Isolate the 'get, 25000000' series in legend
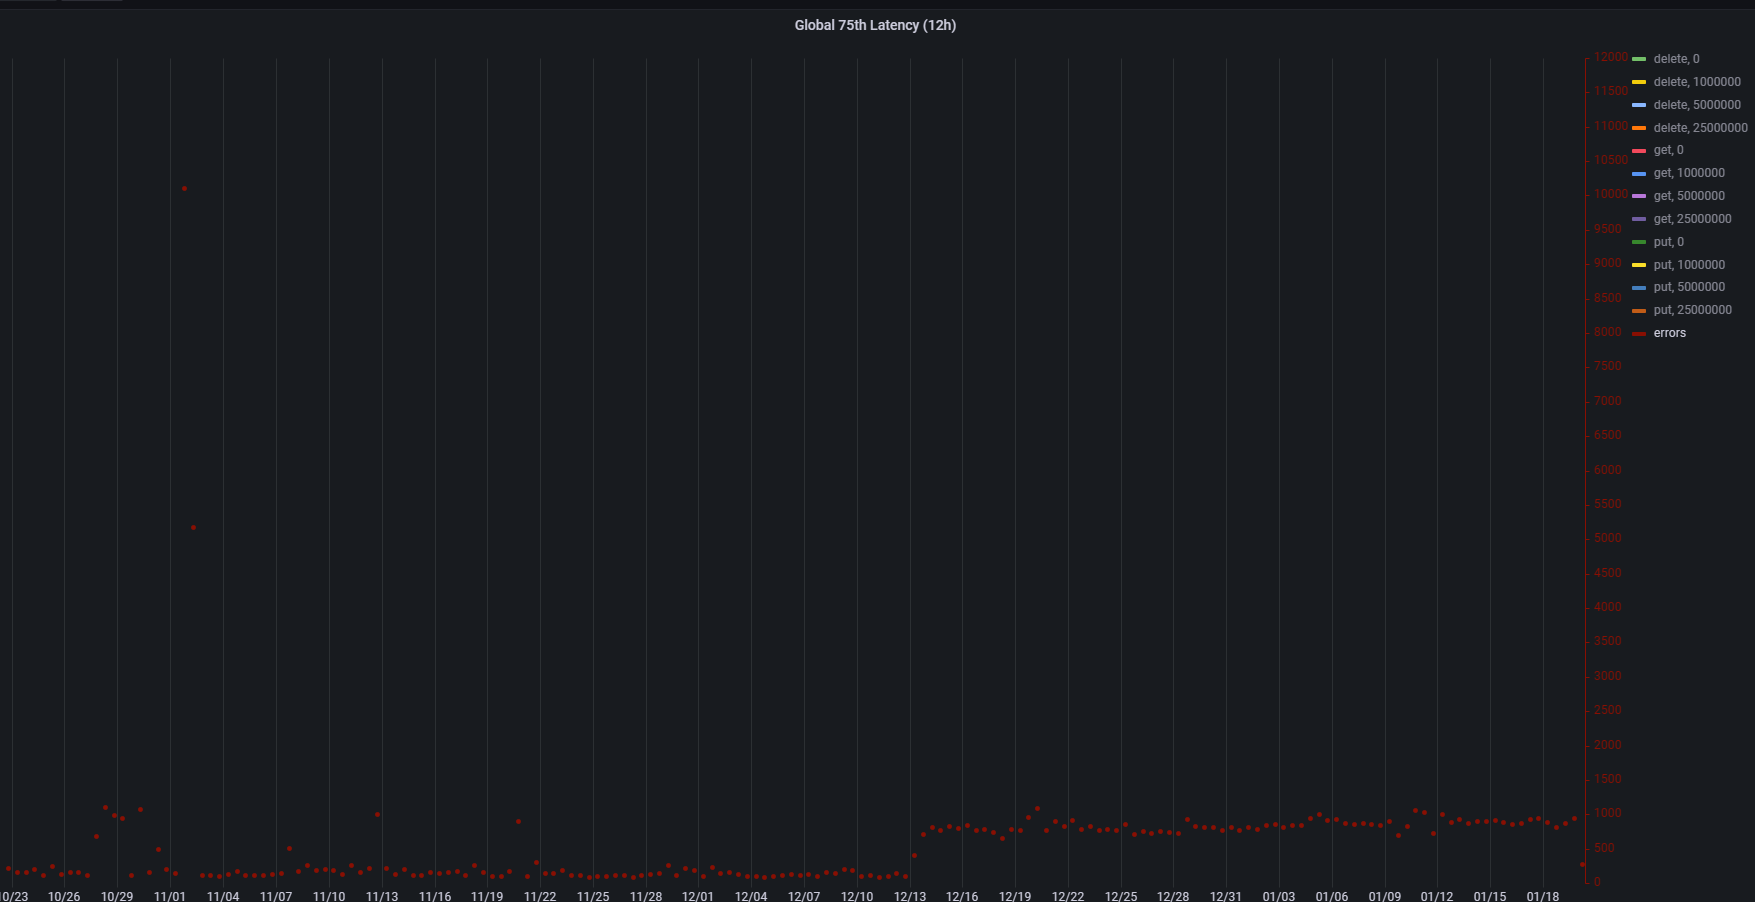Screen dimensions: 1755x902 pyautogui.click(x=1692, y=219)
